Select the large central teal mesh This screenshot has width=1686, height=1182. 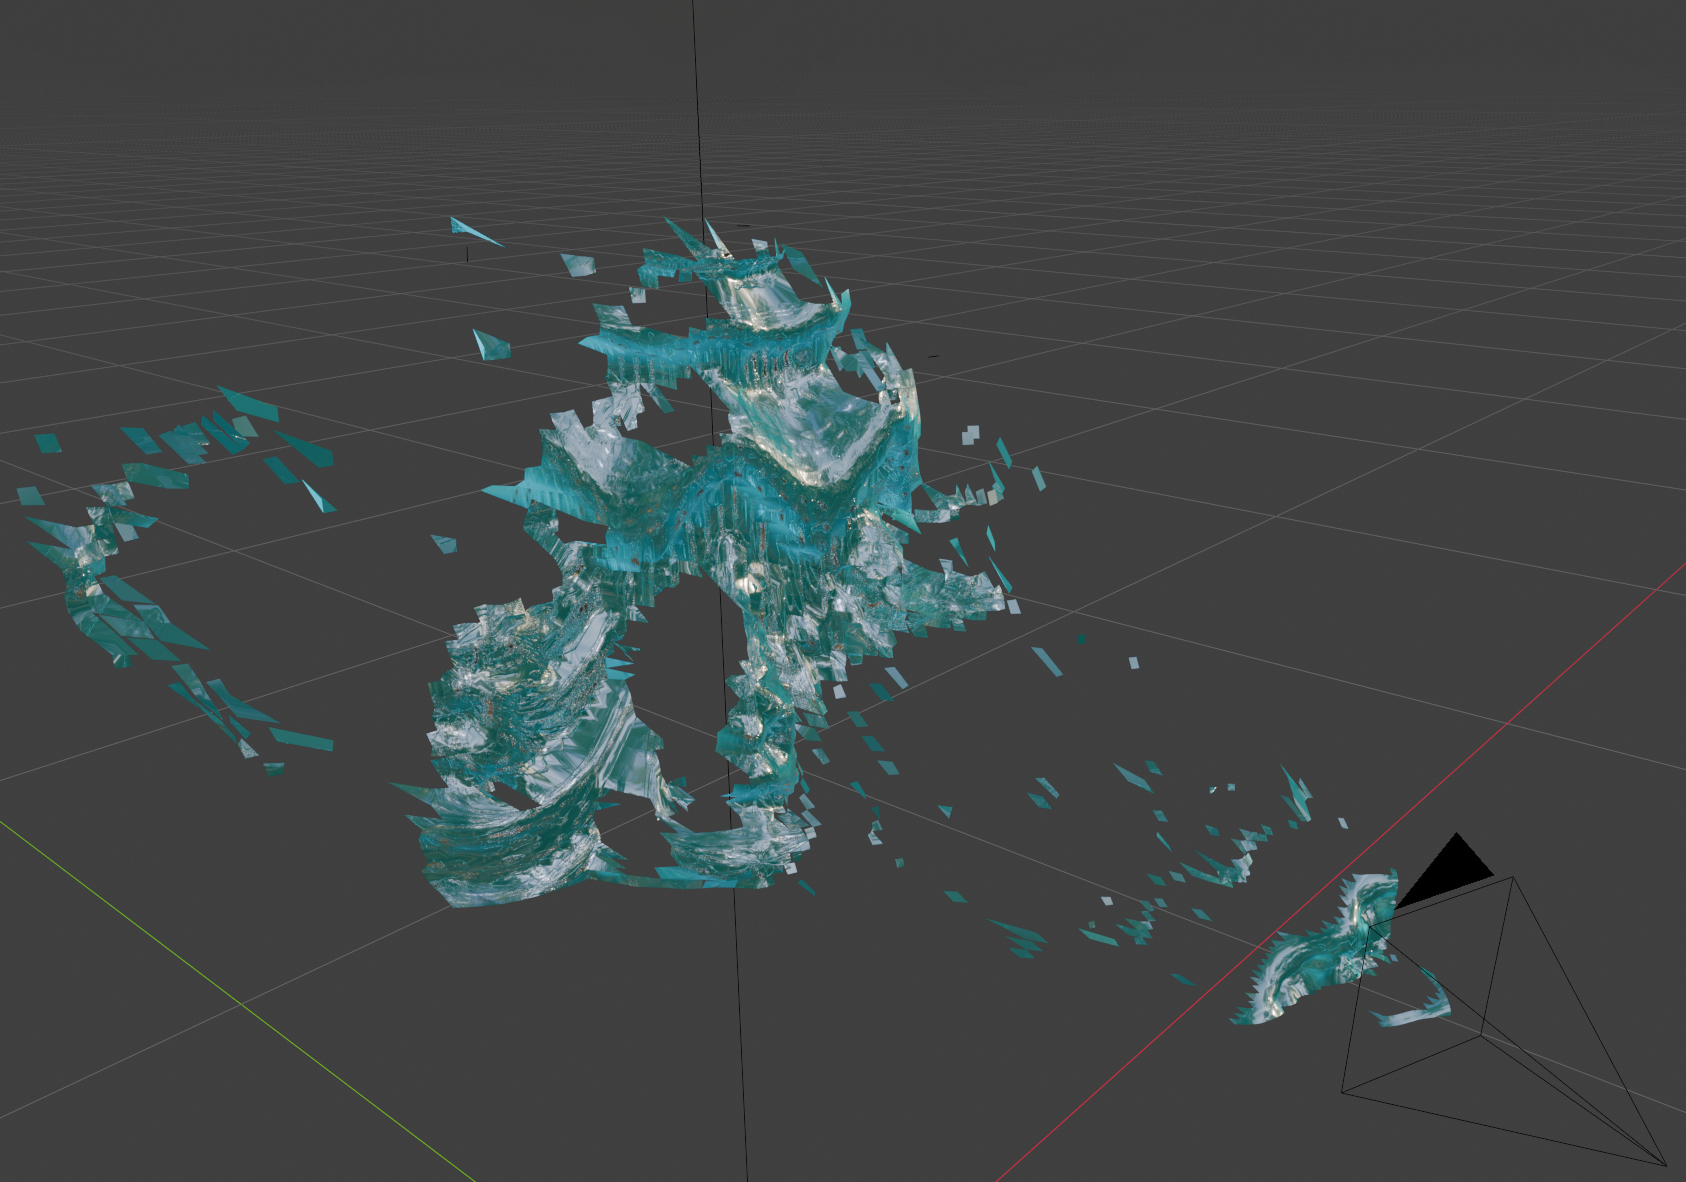point(760,500)
